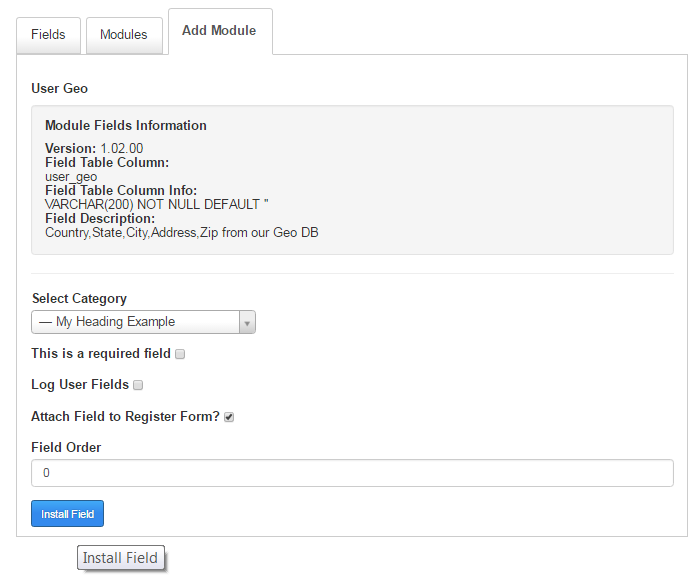The height and width of the screenshot is (575, 697).
Task: Click the User Geo heading
Action: (x=60, y=88)
